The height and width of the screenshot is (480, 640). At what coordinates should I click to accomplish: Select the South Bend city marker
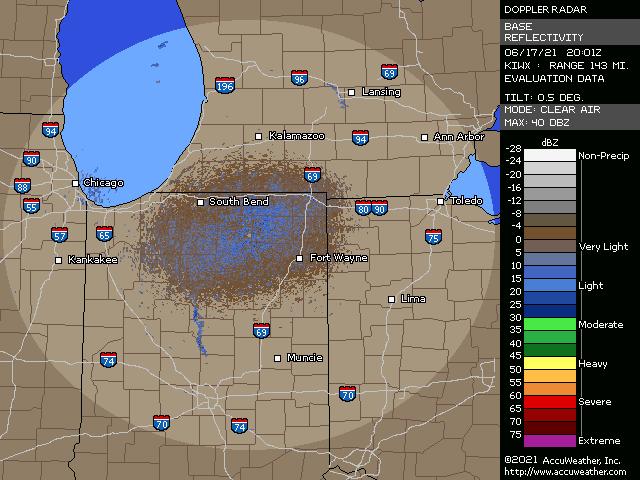(200, 202)
